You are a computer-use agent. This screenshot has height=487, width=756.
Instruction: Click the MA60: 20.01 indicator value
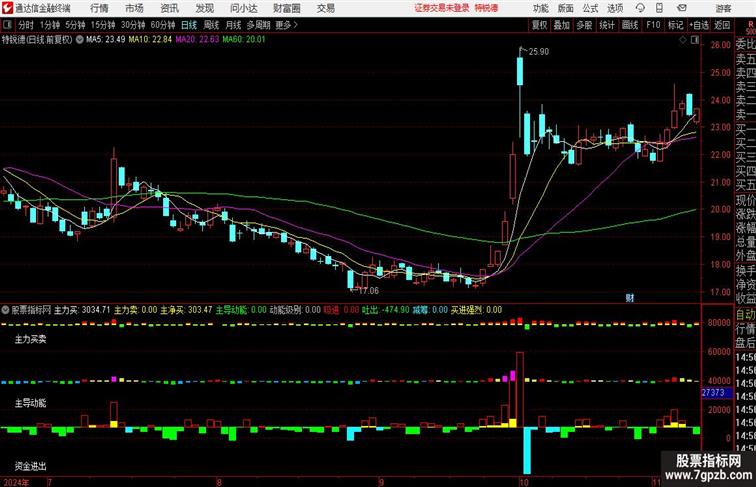[x=244, y=40]
